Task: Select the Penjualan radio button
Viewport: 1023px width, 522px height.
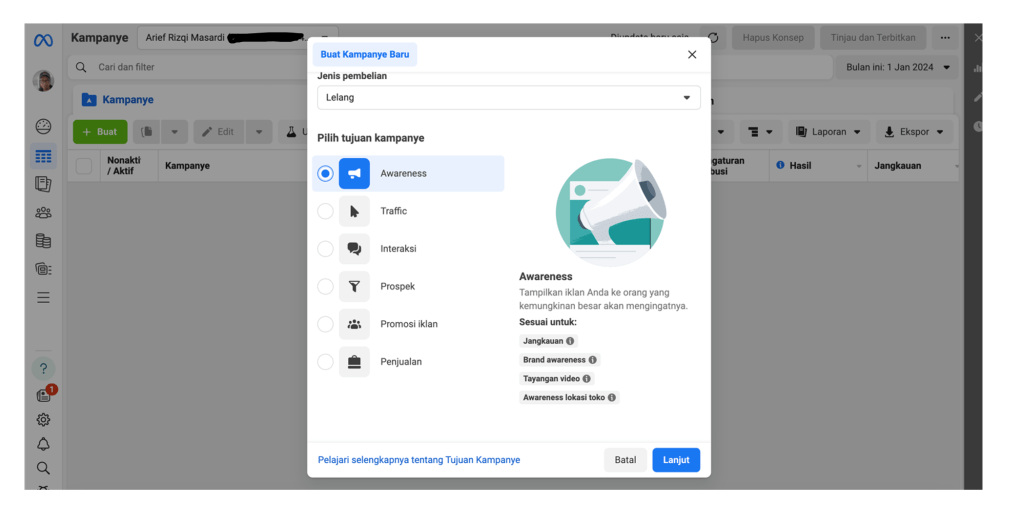Action: [x=325, y=361]
